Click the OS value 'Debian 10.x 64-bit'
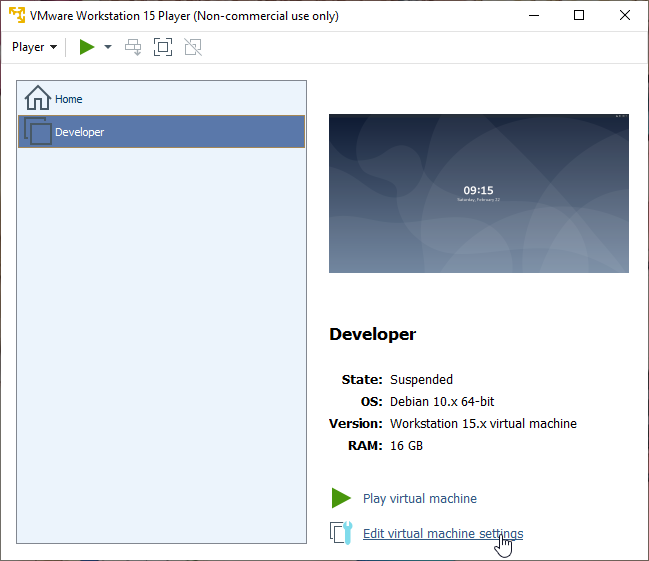The height and width of the screenshot is (561, 649). (x=442, y=401)
